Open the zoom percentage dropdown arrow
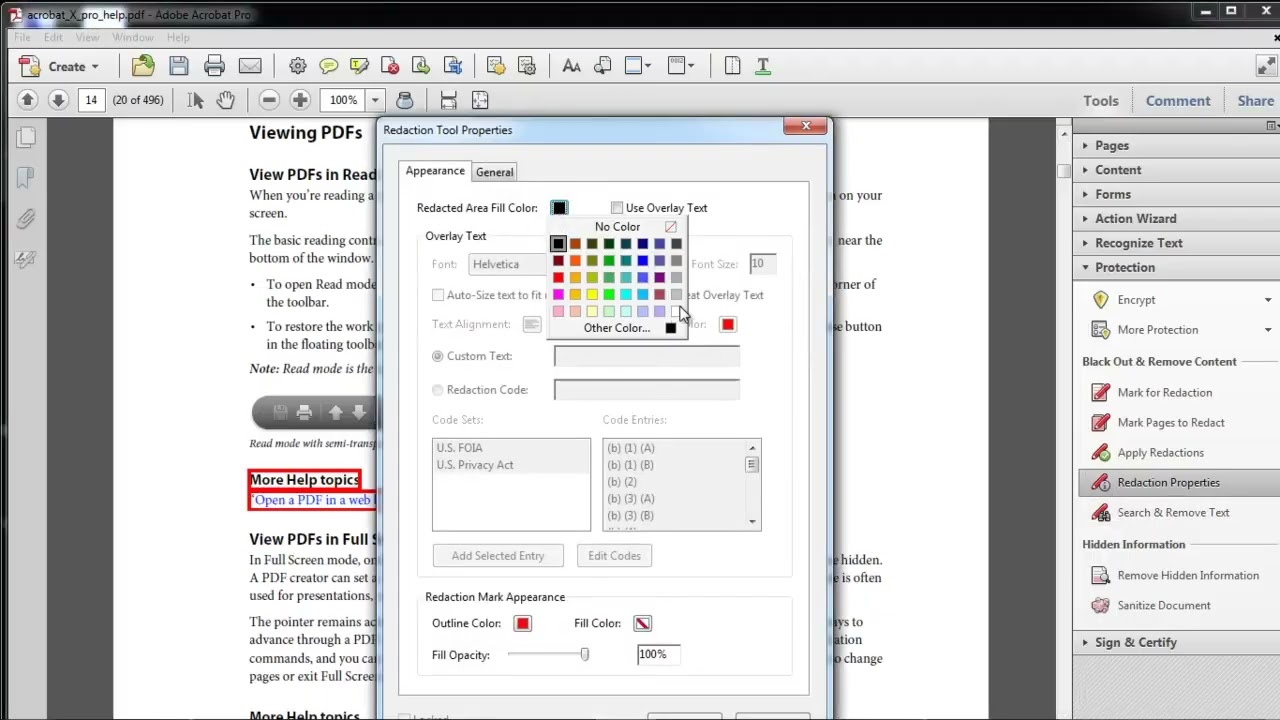The image size is (1280, 720). [x=375, y=100]
